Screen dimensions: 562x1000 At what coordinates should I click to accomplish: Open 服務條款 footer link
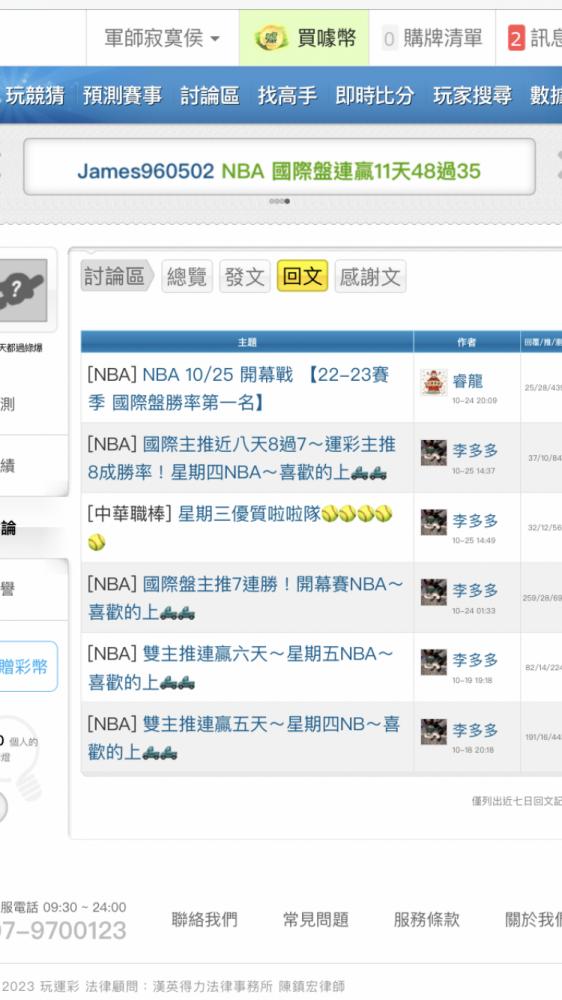(x=426, y=919)
